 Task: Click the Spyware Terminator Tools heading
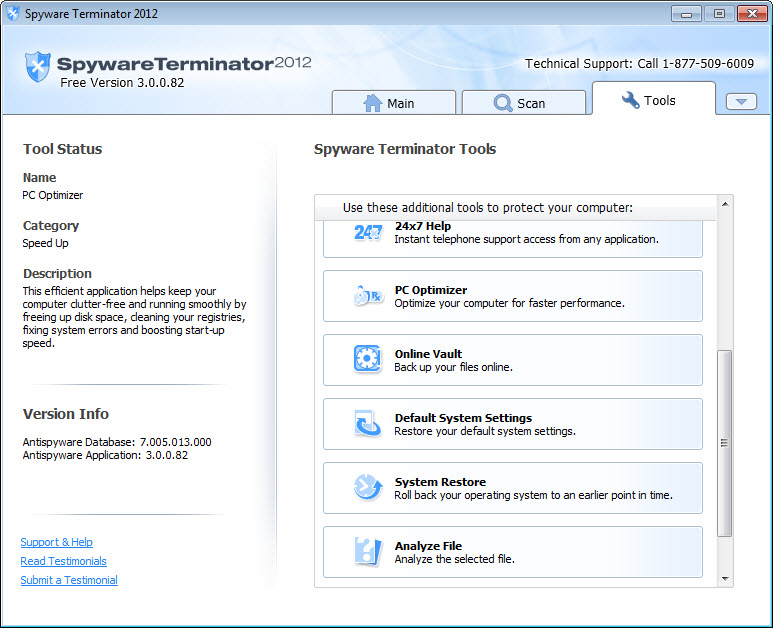[405, 149]
